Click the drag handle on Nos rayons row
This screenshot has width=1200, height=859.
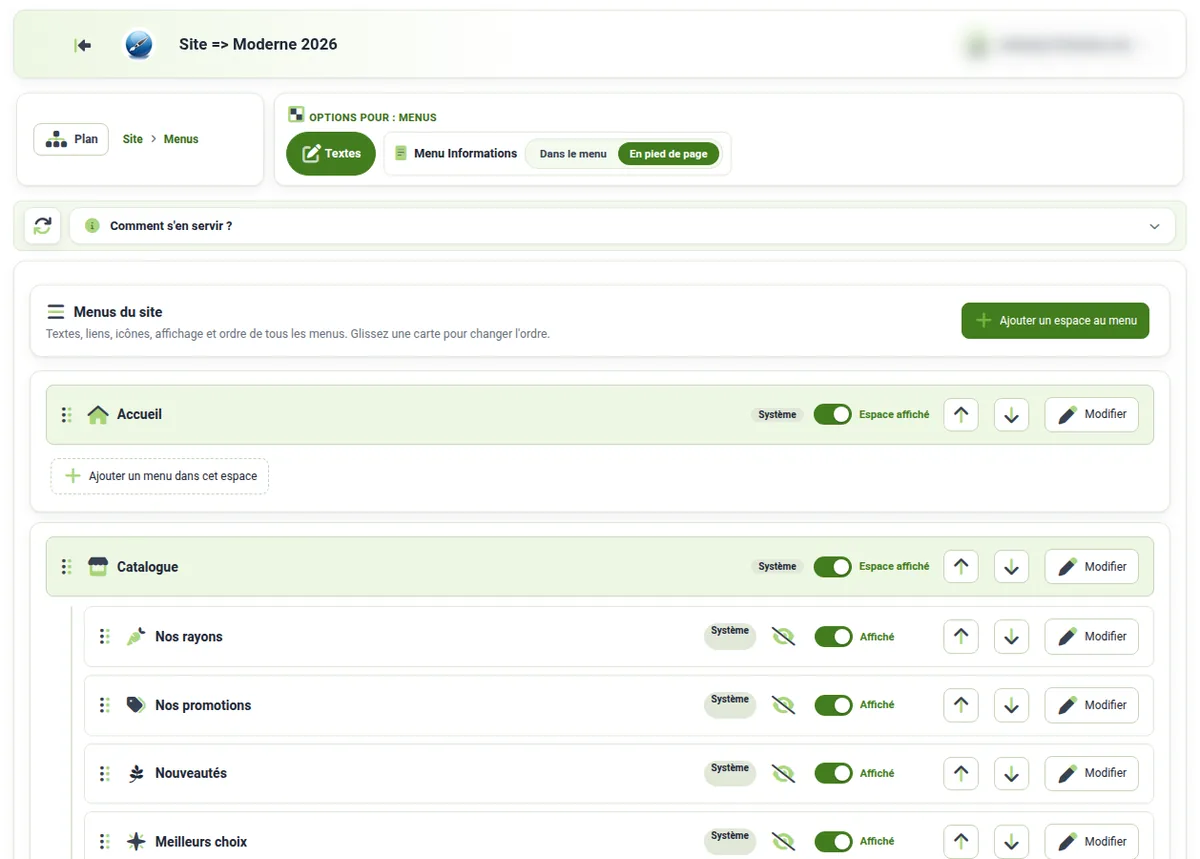point(104,637)
